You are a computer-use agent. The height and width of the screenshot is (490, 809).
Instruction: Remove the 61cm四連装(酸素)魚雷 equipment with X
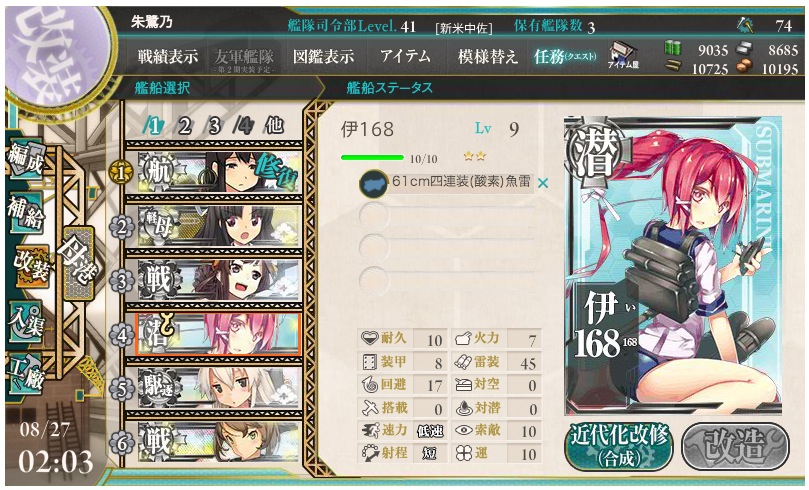click(x=543, y=183)
